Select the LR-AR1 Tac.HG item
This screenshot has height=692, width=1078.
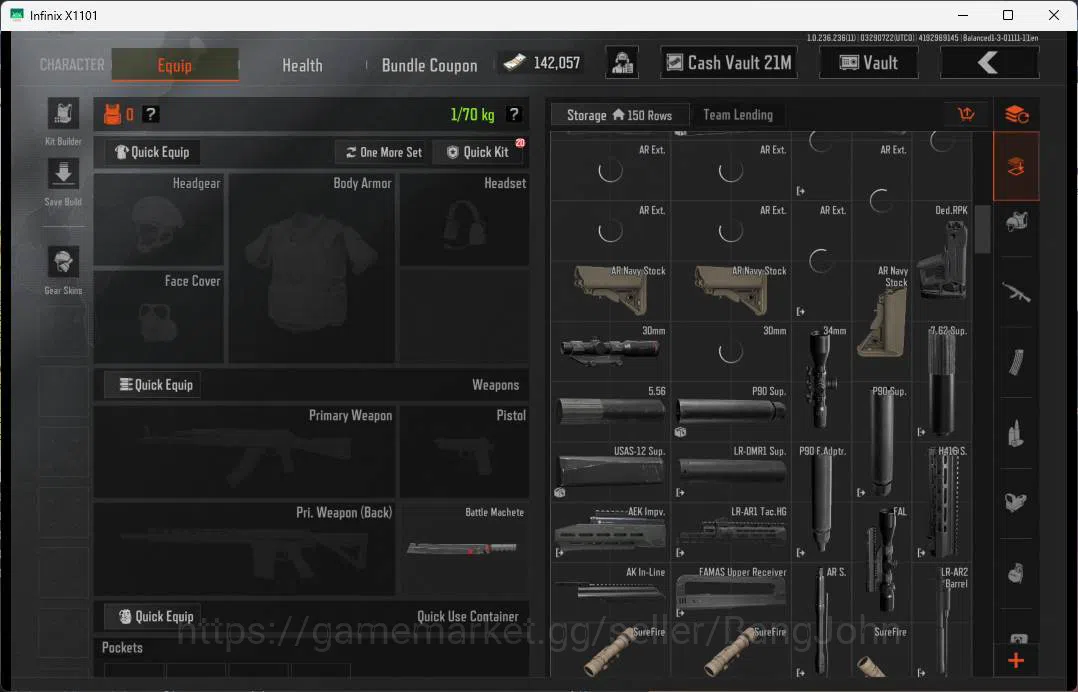731,531
